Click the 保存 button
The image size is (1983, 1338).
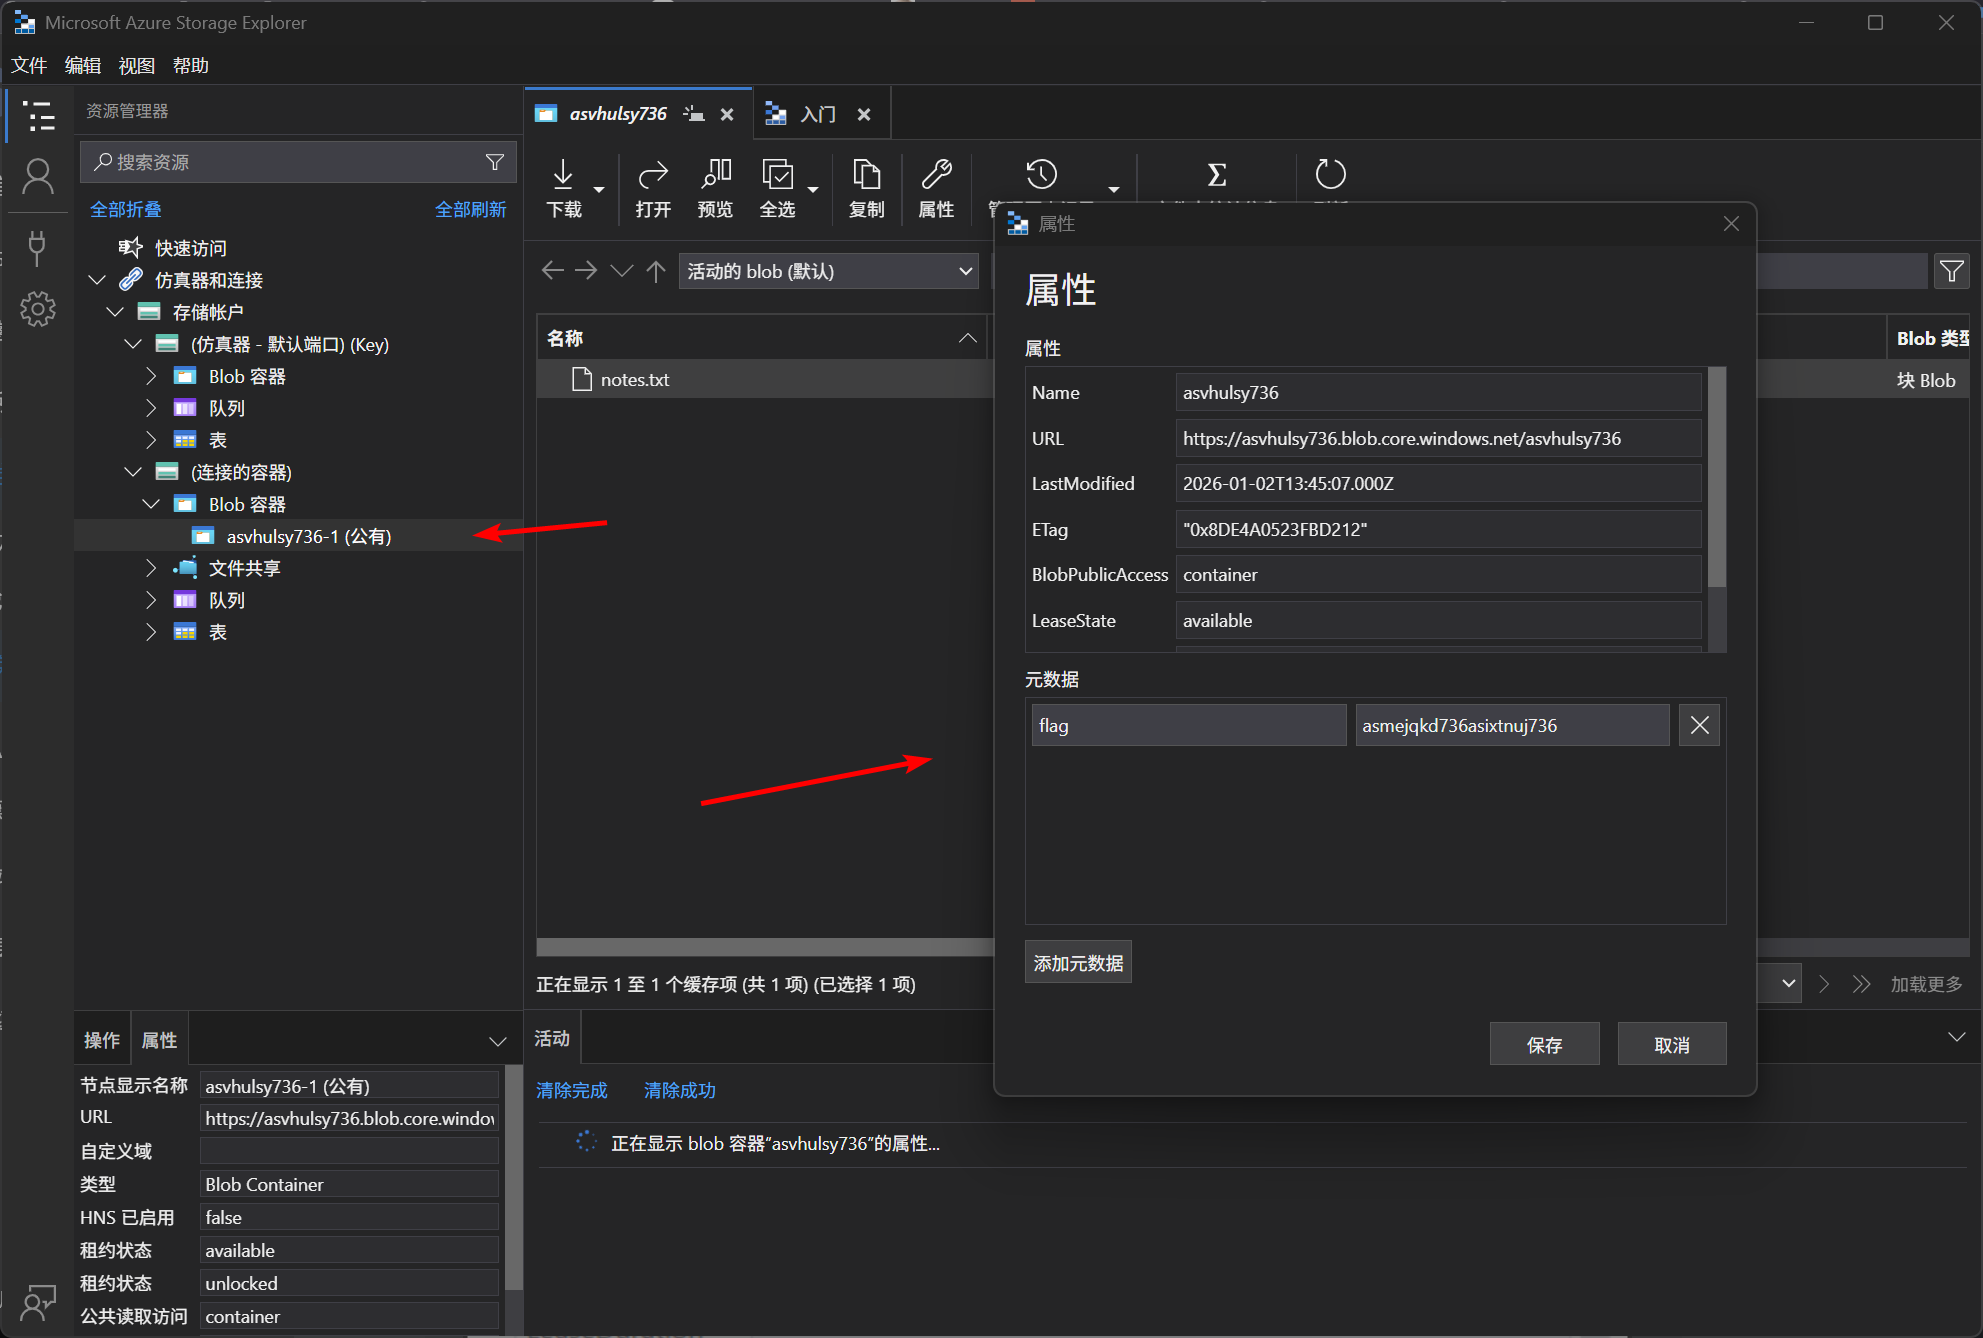coord(1544,1044)
